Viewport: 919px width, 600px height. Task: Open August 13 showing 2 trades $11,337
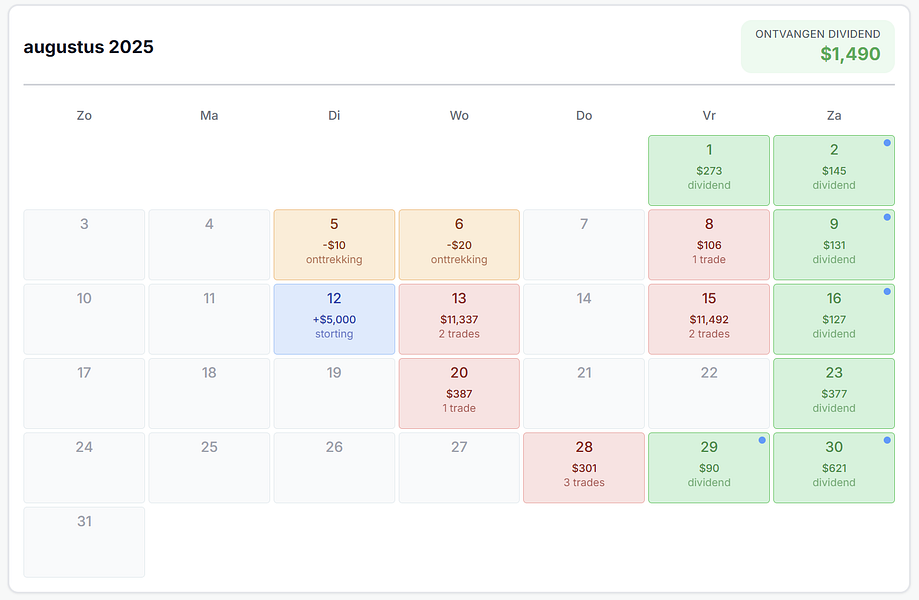click(459, 319)
